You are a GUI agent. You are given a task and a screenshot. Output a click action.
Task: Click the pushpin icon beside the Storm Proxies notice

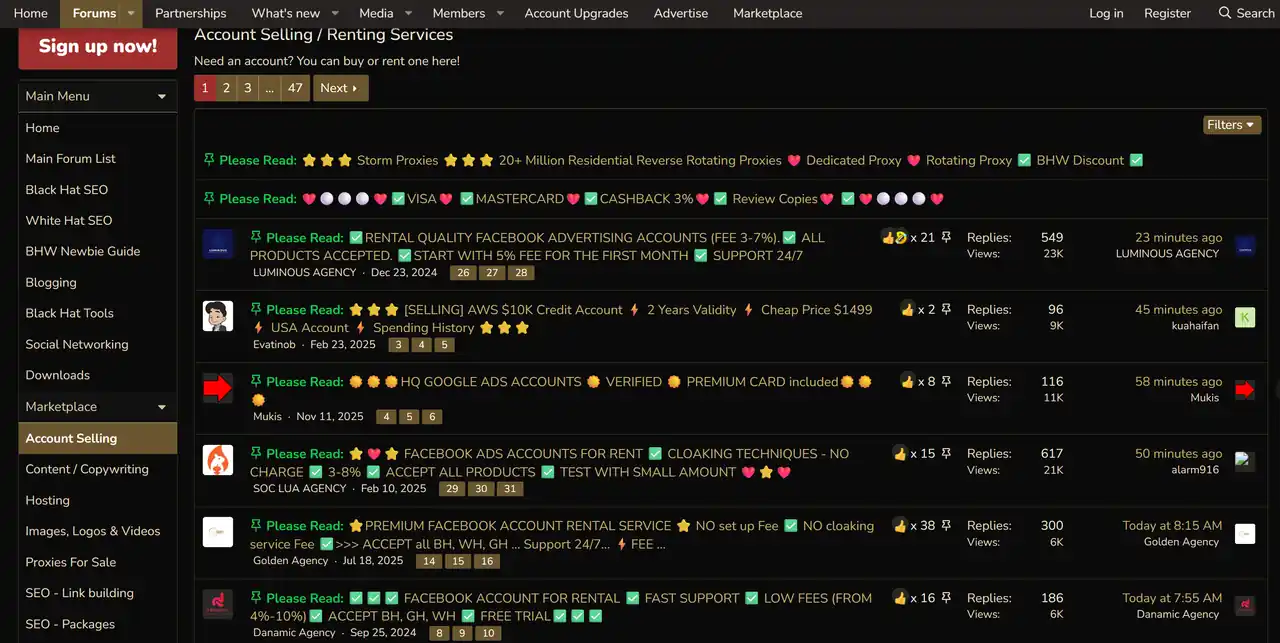208,159
